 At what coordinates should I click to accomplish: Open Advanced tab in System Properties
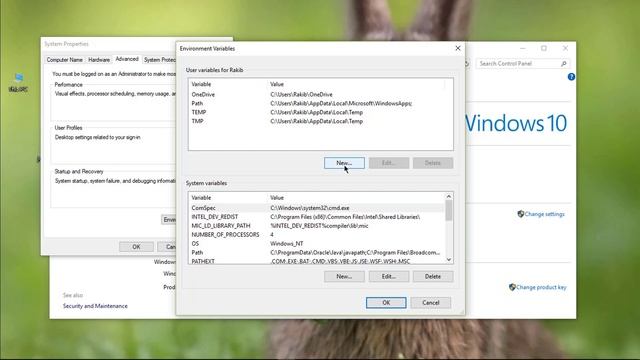[x=127, y=59]
